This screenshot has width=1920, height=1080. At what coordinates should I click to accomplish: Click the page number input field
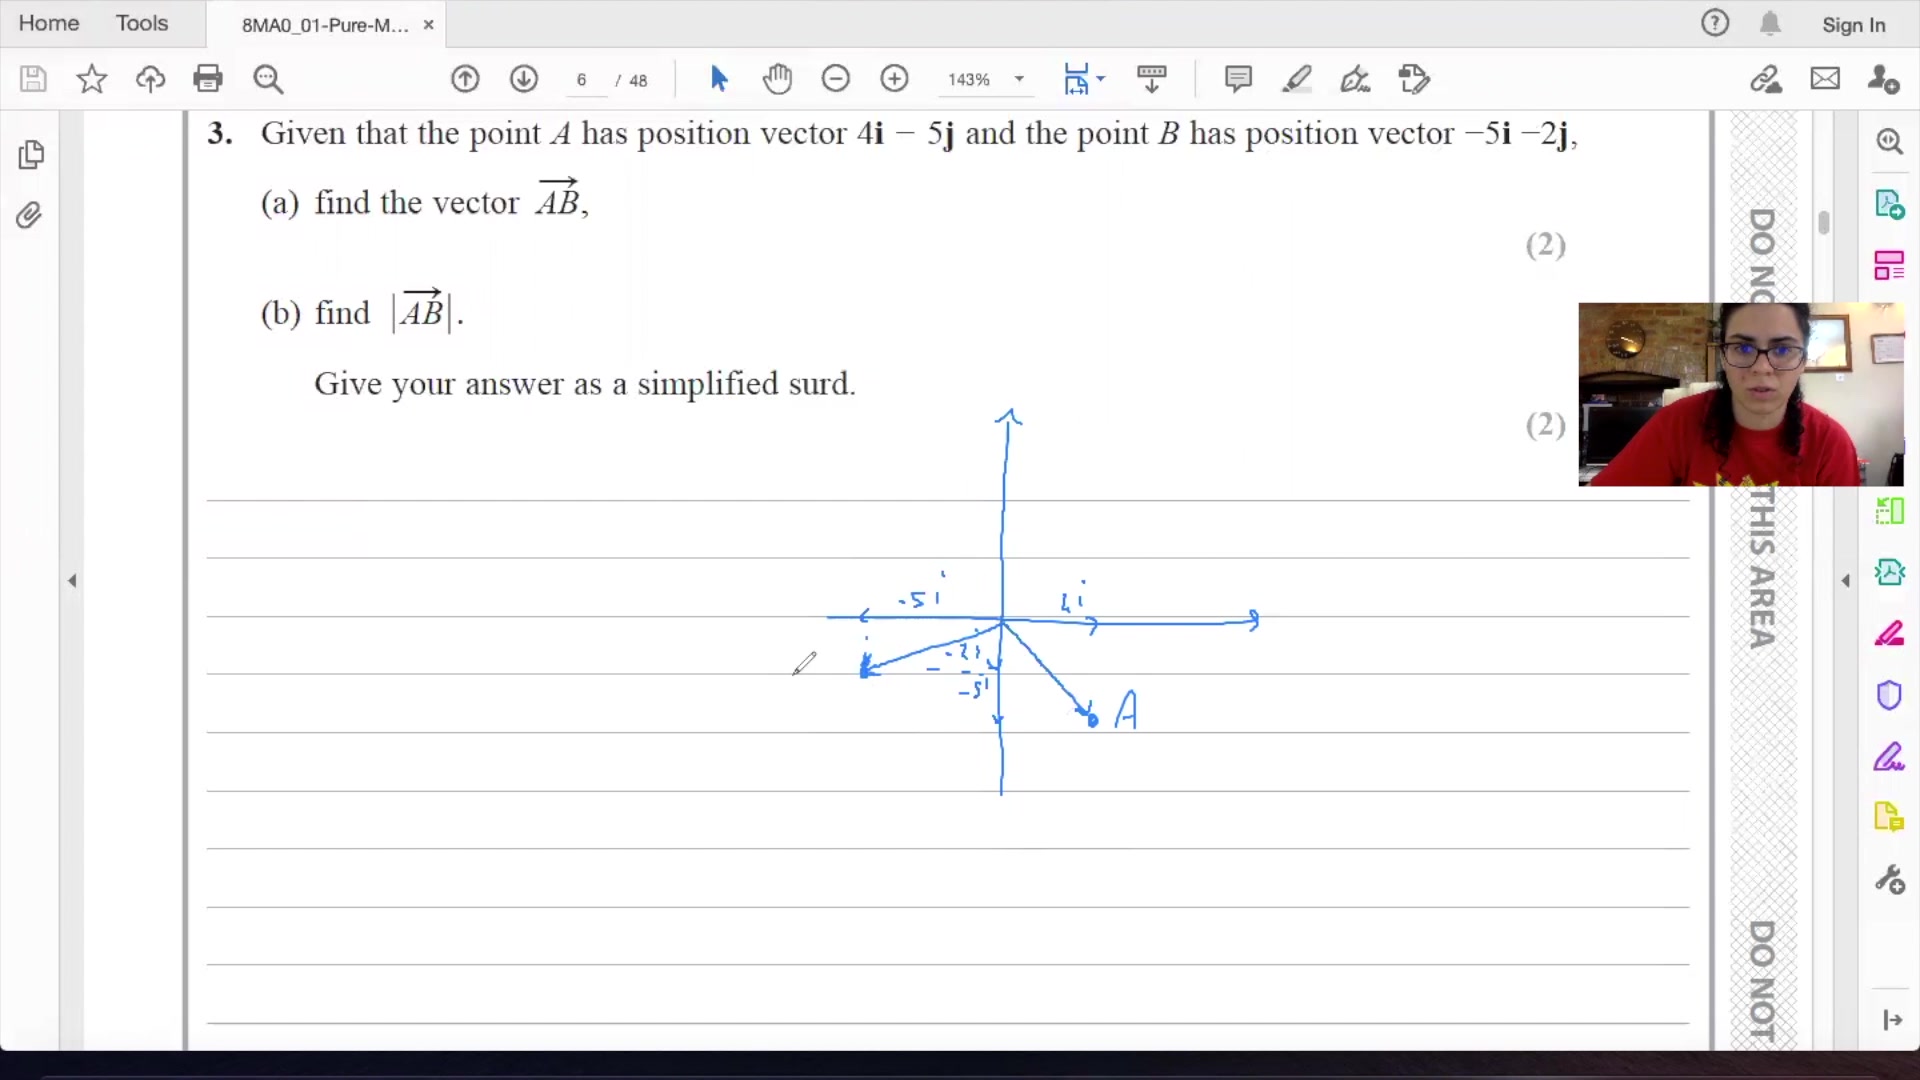tap(582, 80)
